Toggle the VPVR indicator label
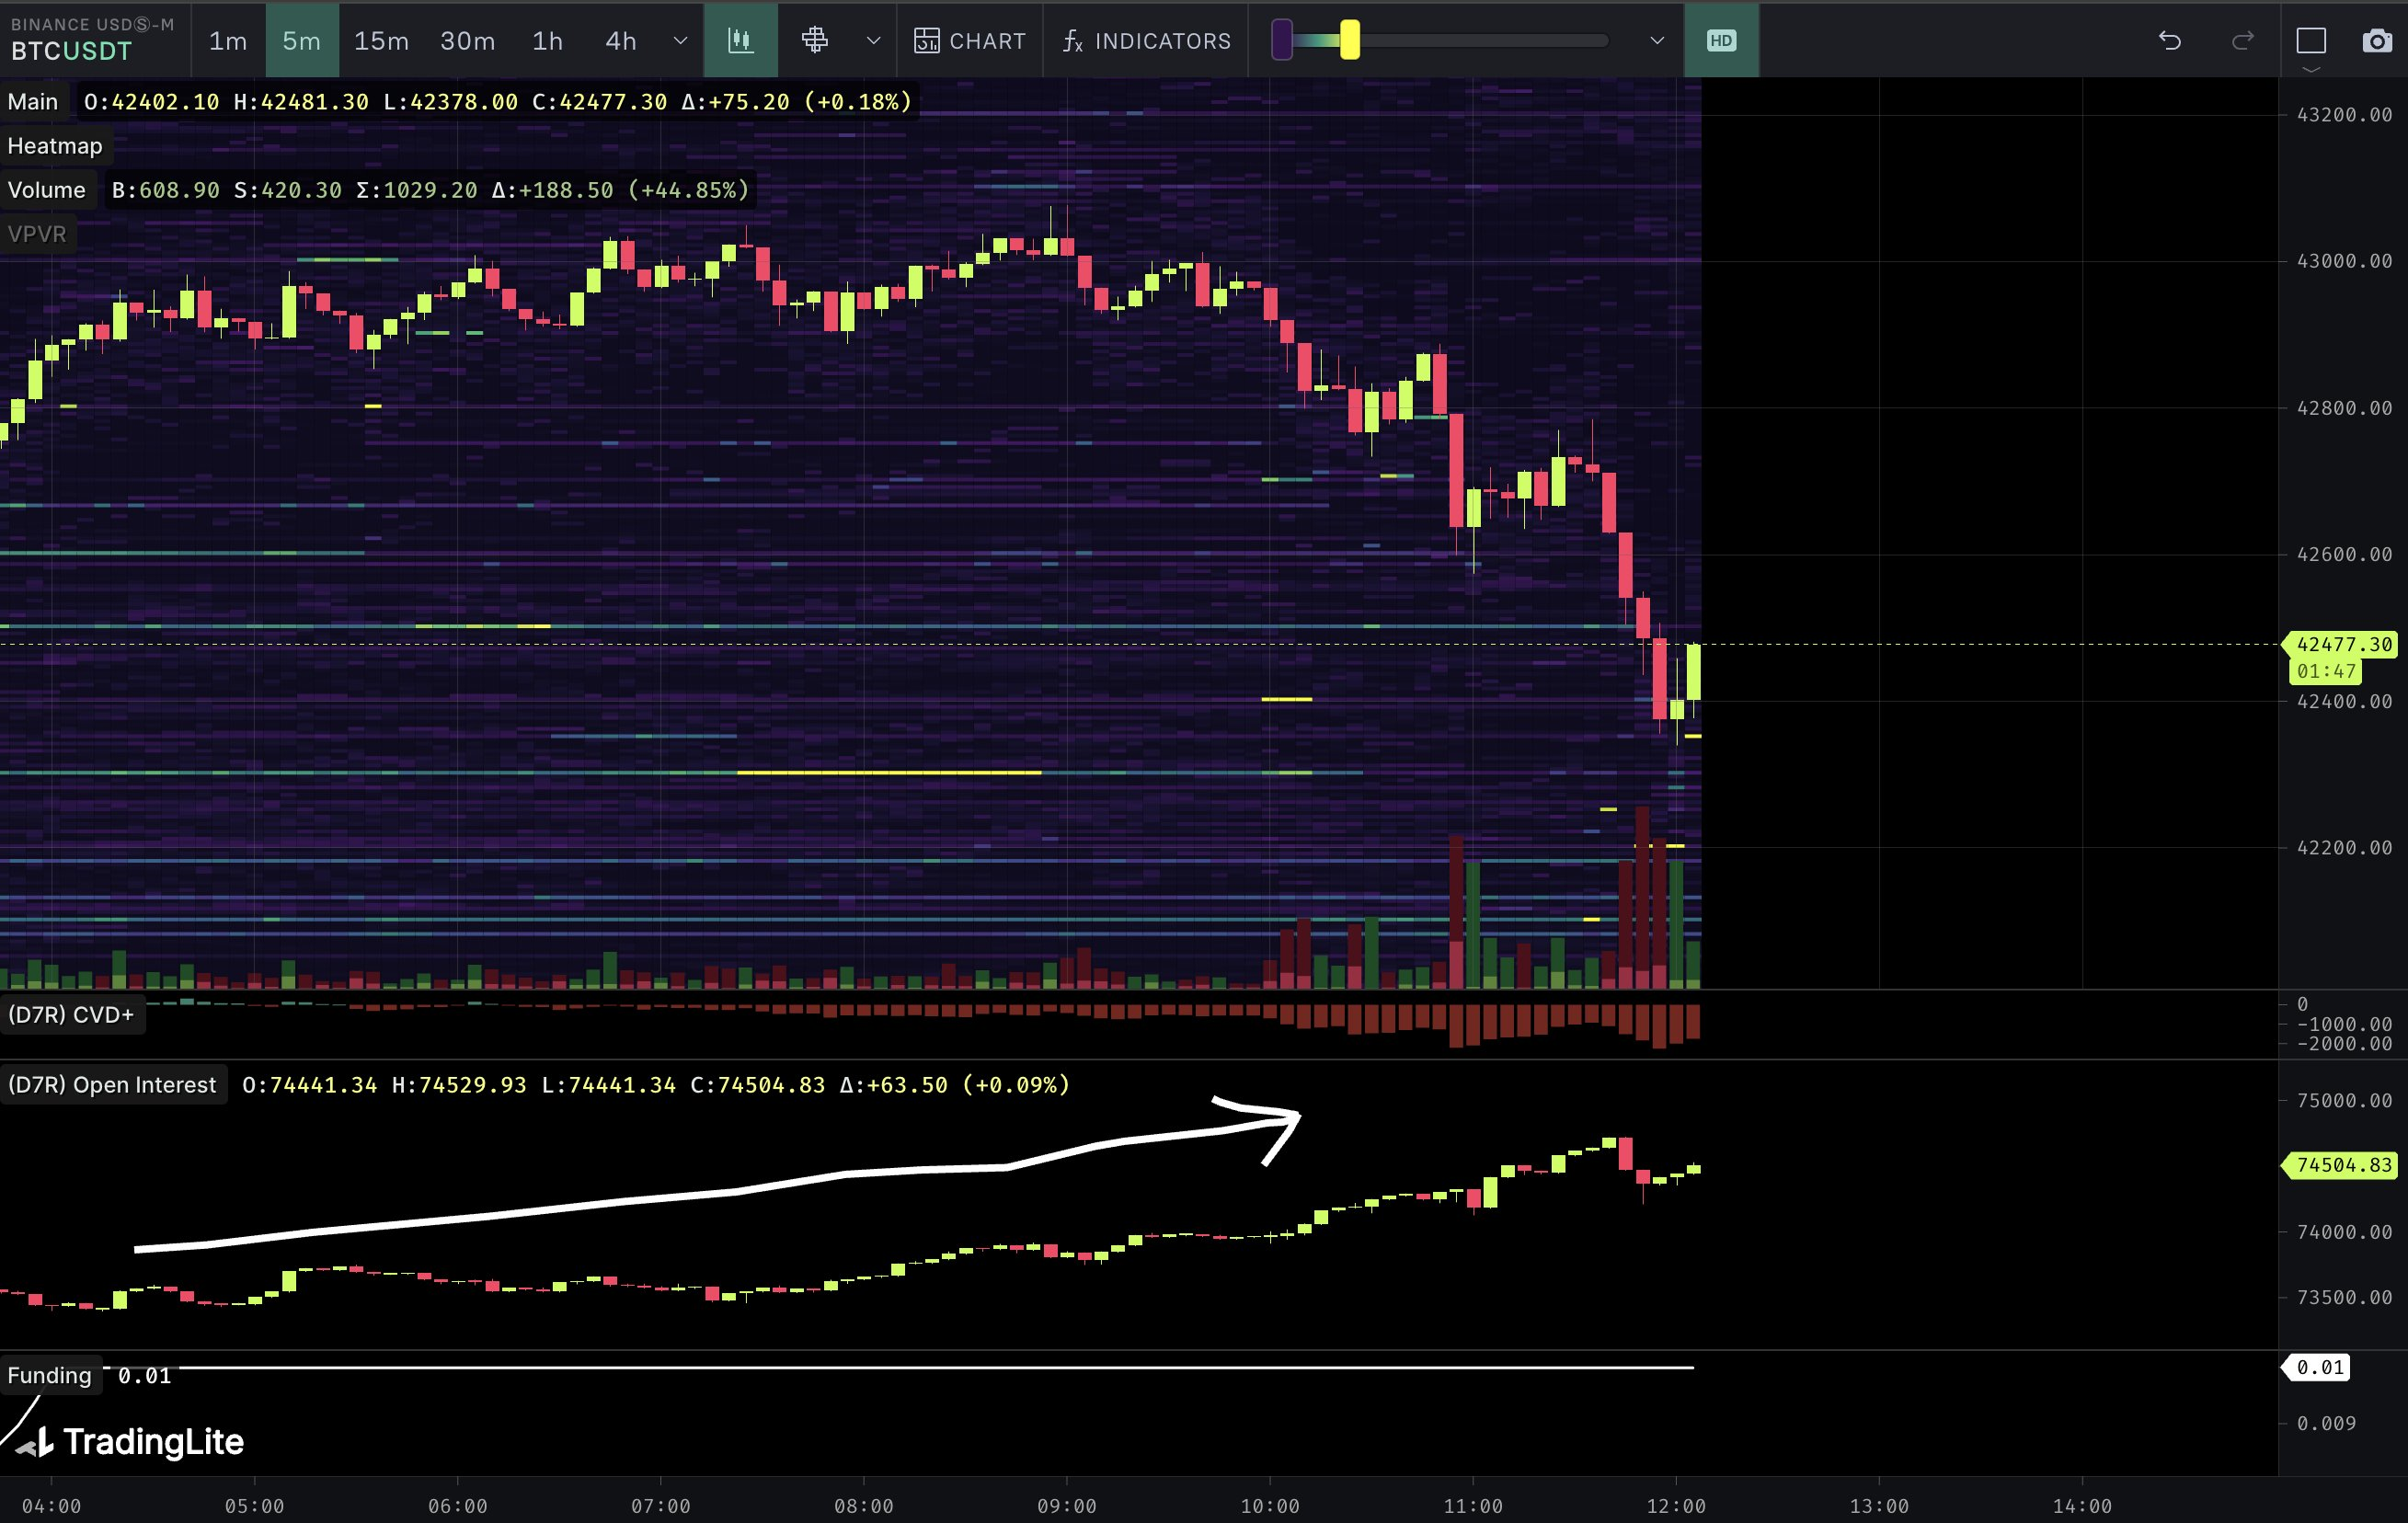 coord(37,234)
